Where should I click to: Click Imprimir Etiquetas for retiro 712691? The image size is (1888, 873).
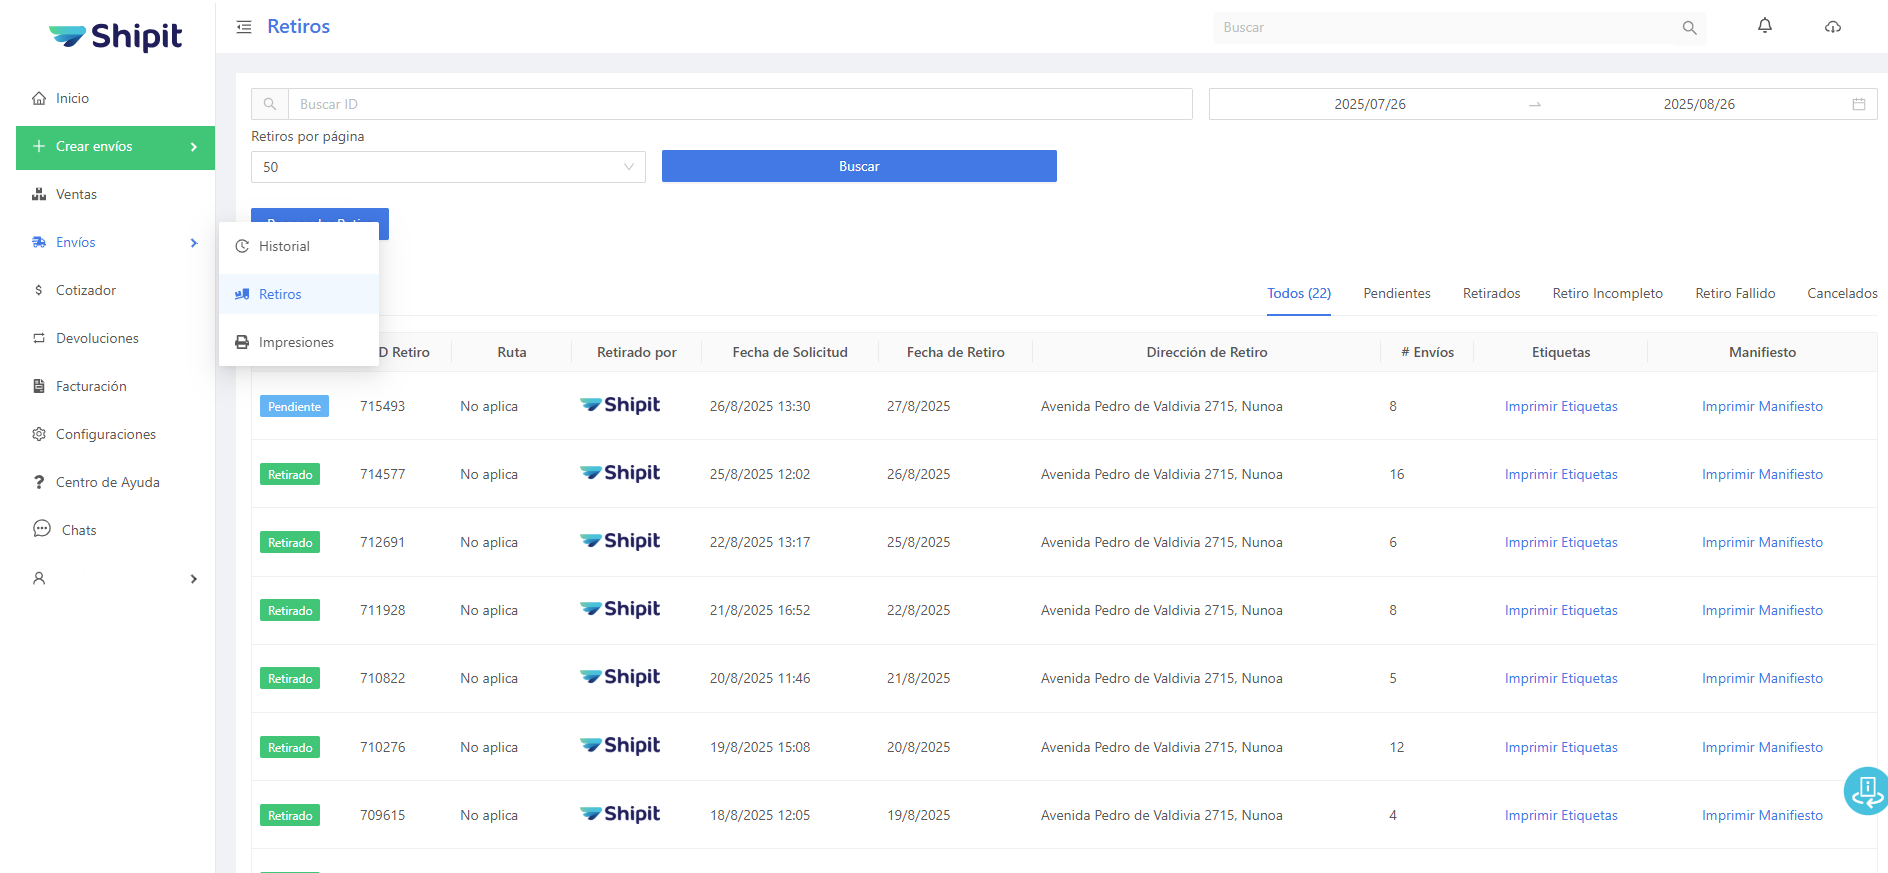click(1561, 542)
